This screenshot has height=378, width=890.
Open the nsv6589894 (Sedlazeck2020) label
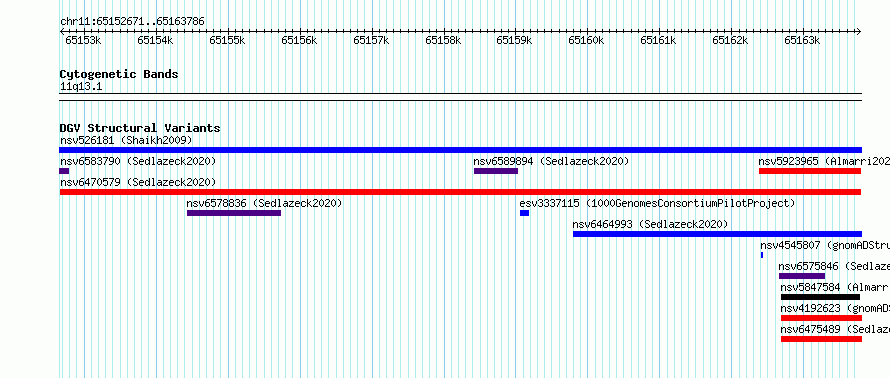coord(551,161)
